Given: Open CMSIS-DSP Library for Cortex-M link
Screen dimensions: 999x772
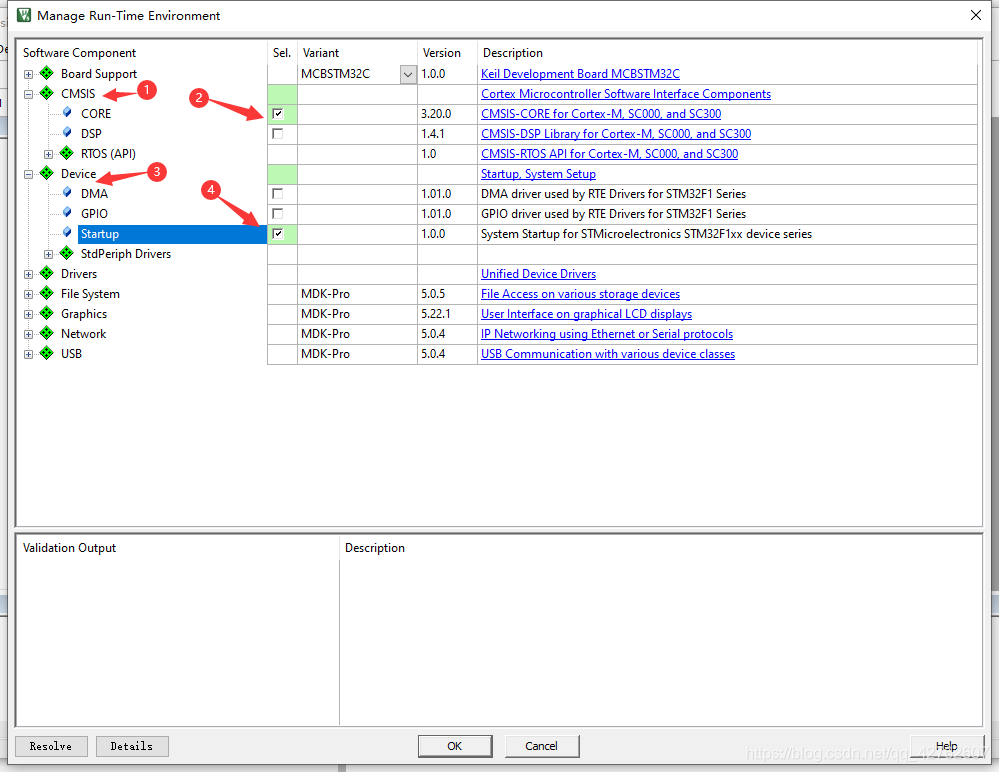Looking at the screenshot, I should point(615,134).
